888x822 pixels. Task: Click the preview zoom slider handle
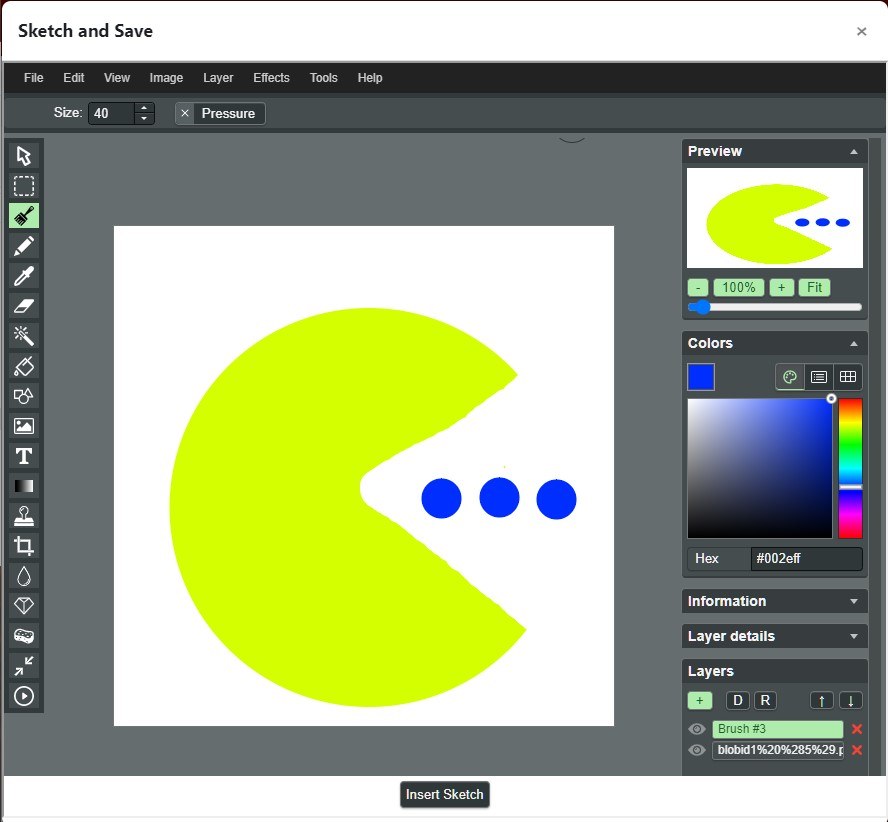(702, 307)
